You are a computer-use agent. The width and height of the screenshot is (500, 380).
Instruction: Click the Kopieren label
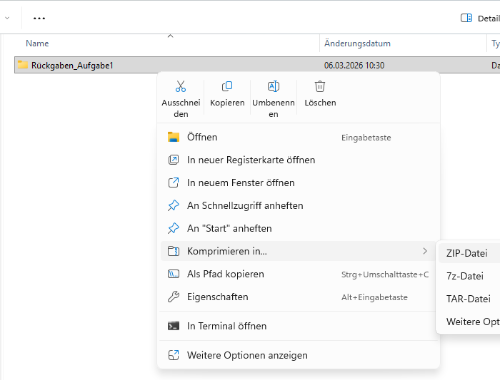(227, 103)
